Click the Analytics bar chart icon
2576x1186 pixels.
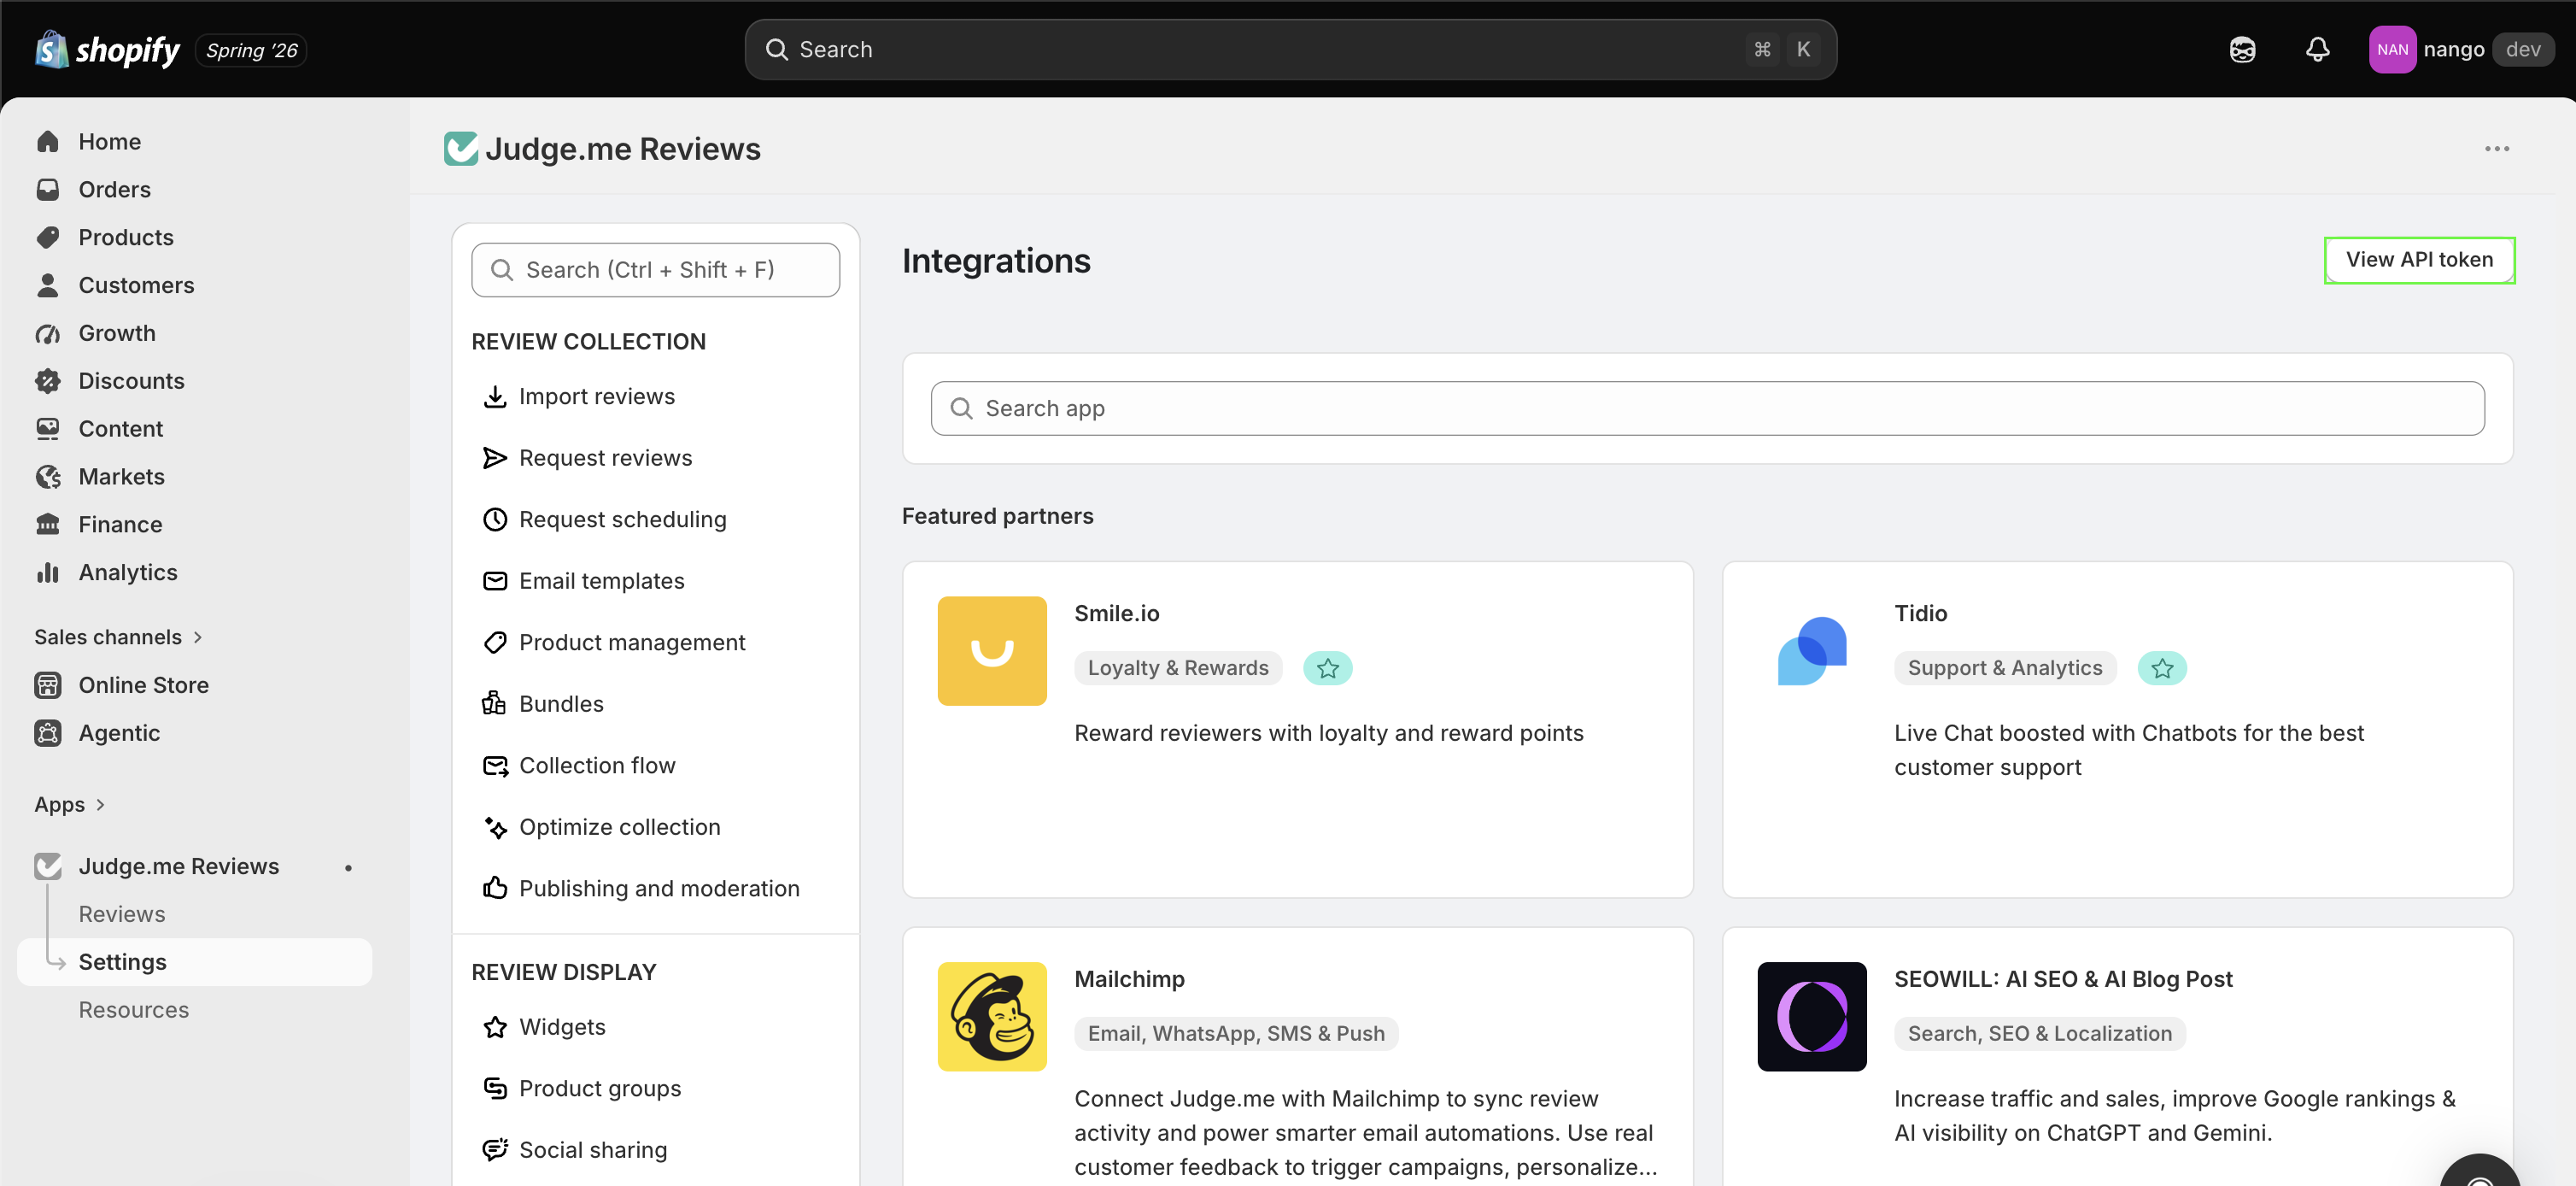coord(48,573)
